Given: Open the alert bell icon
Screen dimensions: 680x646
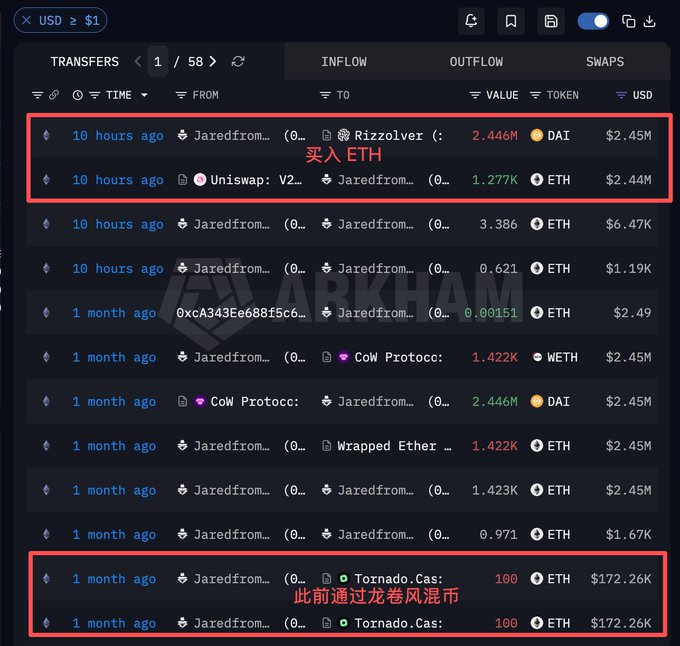Looking at the screenshot, I should 471,21.
